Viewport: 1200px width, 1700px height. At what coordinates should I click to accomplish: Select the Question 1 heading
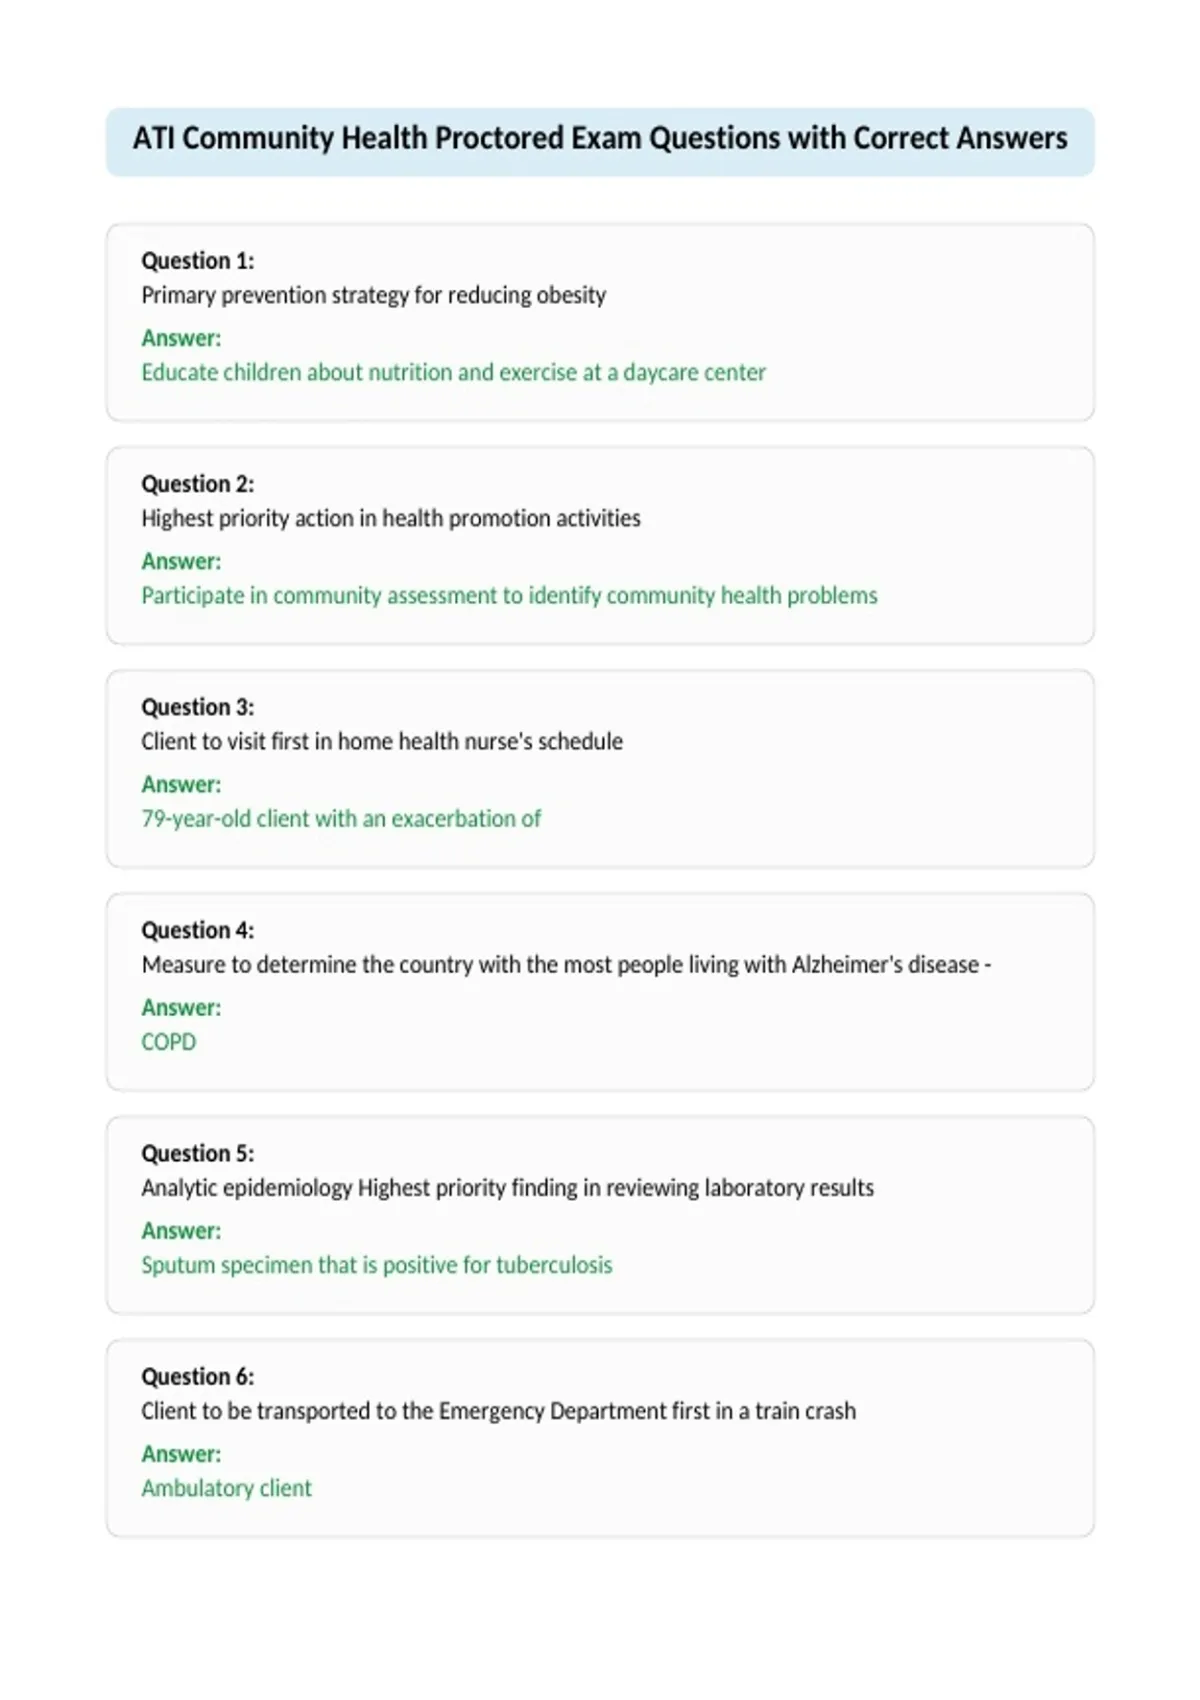point(198,261)
